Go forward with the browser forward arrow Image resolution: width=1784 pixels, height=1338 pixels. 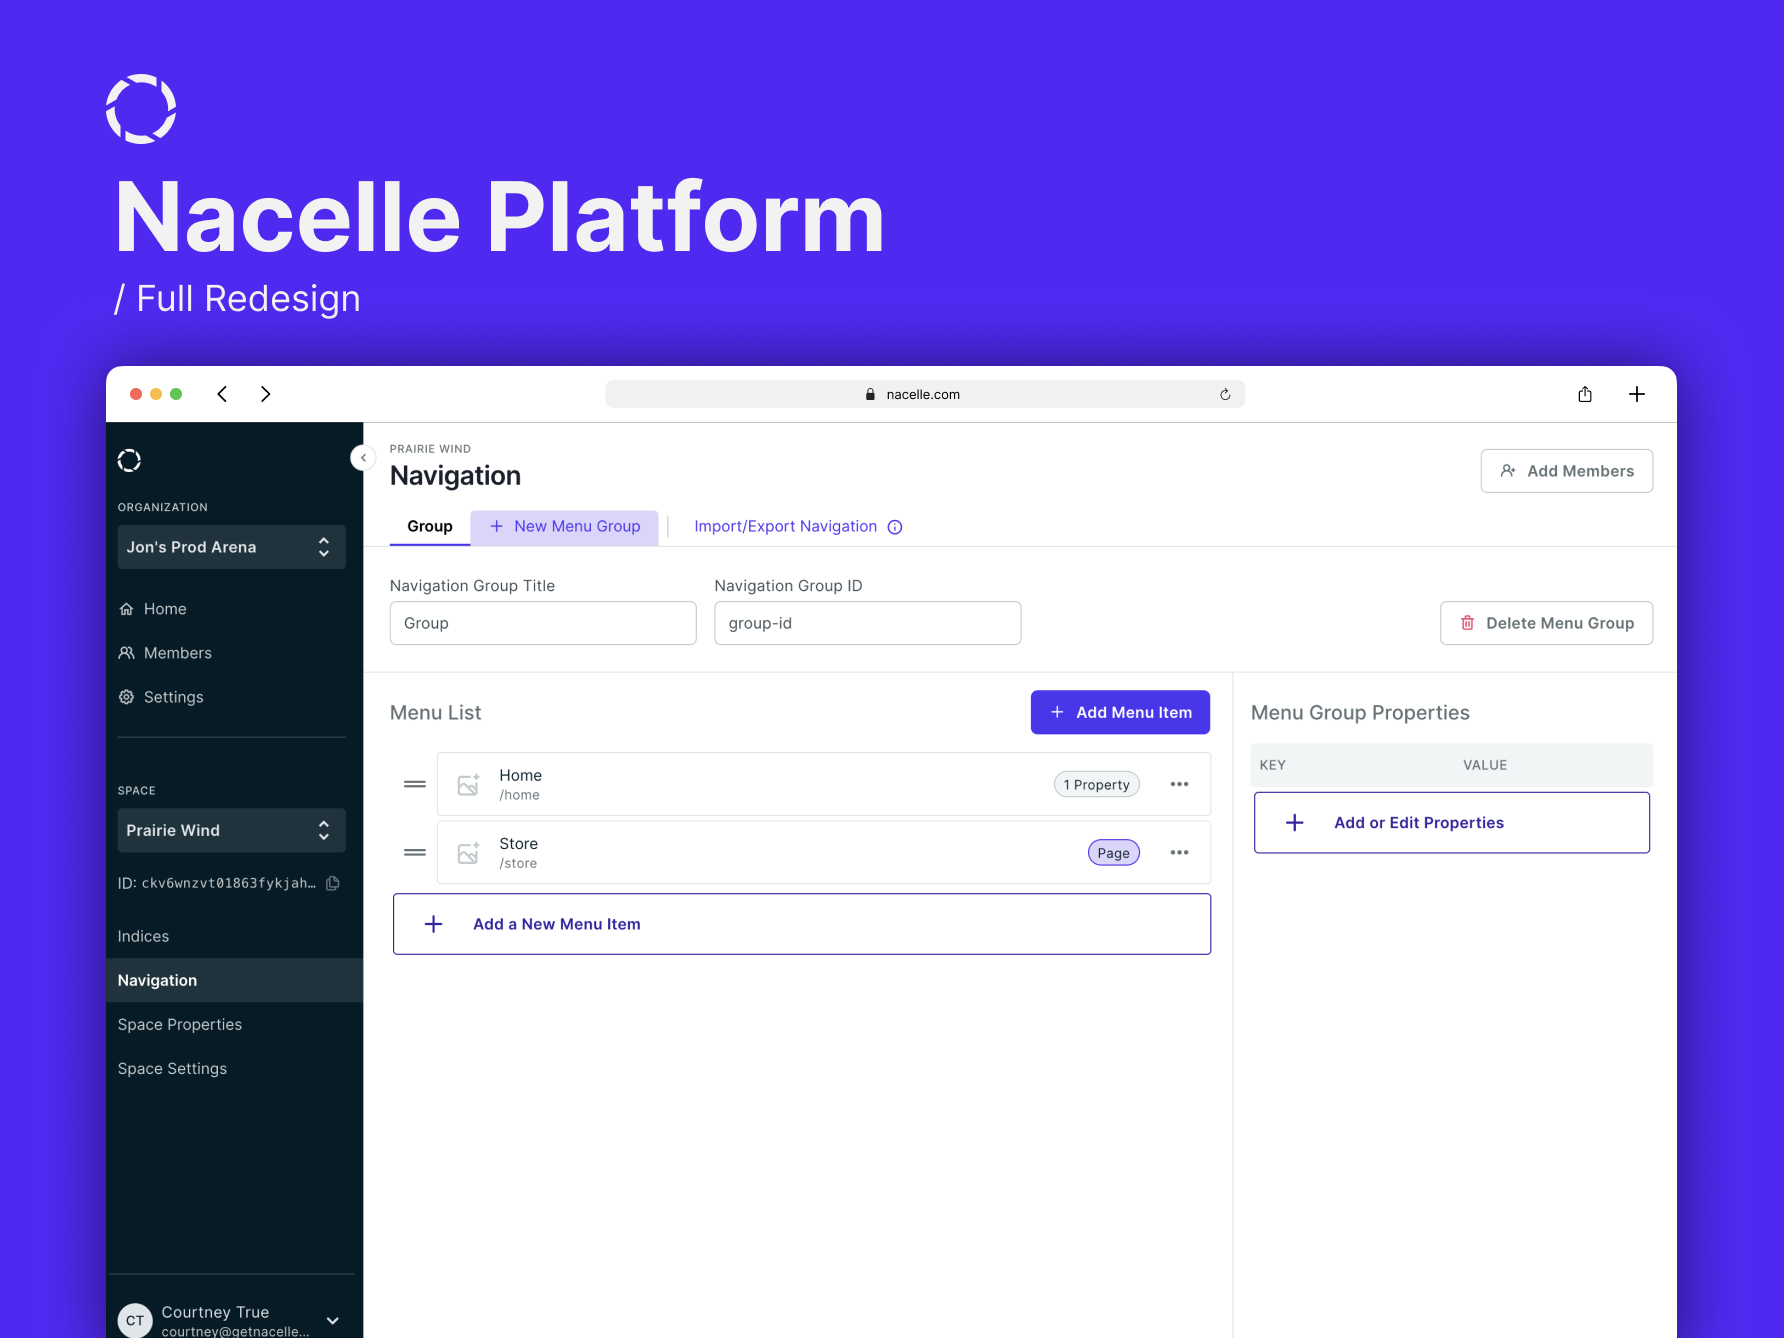point(265,394)
